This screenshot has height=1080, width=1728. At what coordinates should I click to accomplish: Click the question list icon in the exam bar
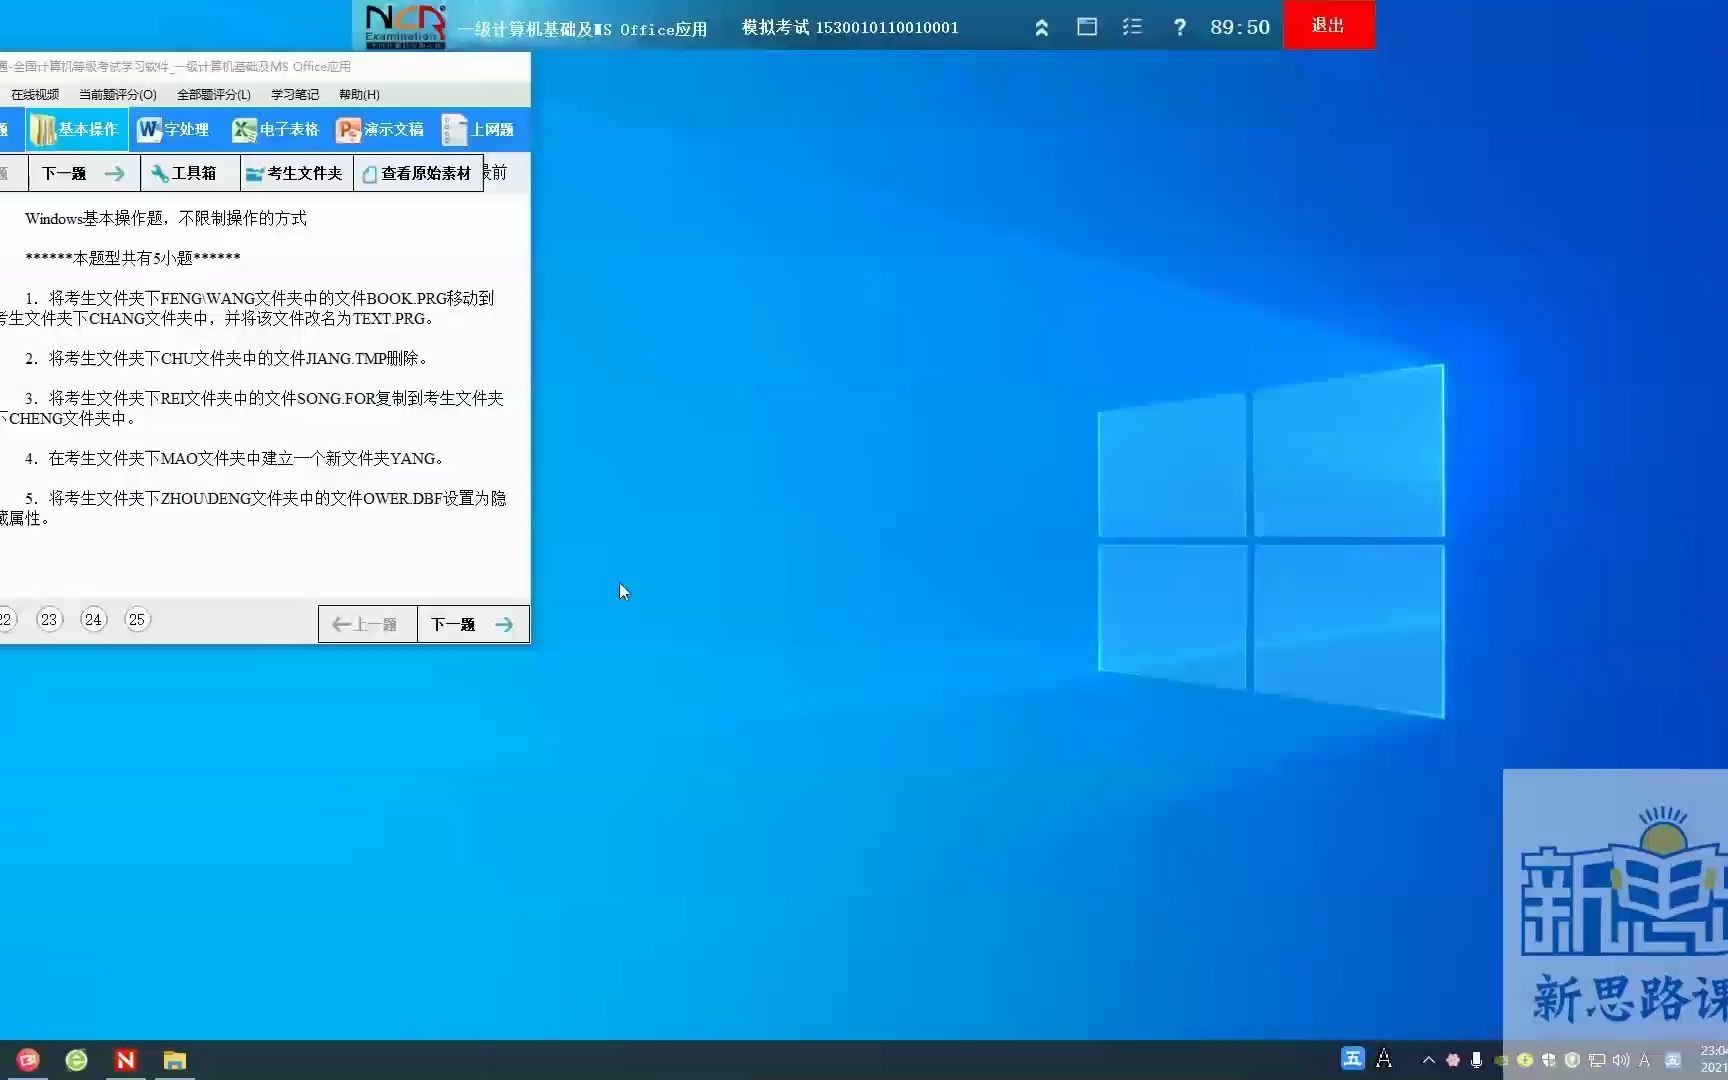coord(1132,27)
